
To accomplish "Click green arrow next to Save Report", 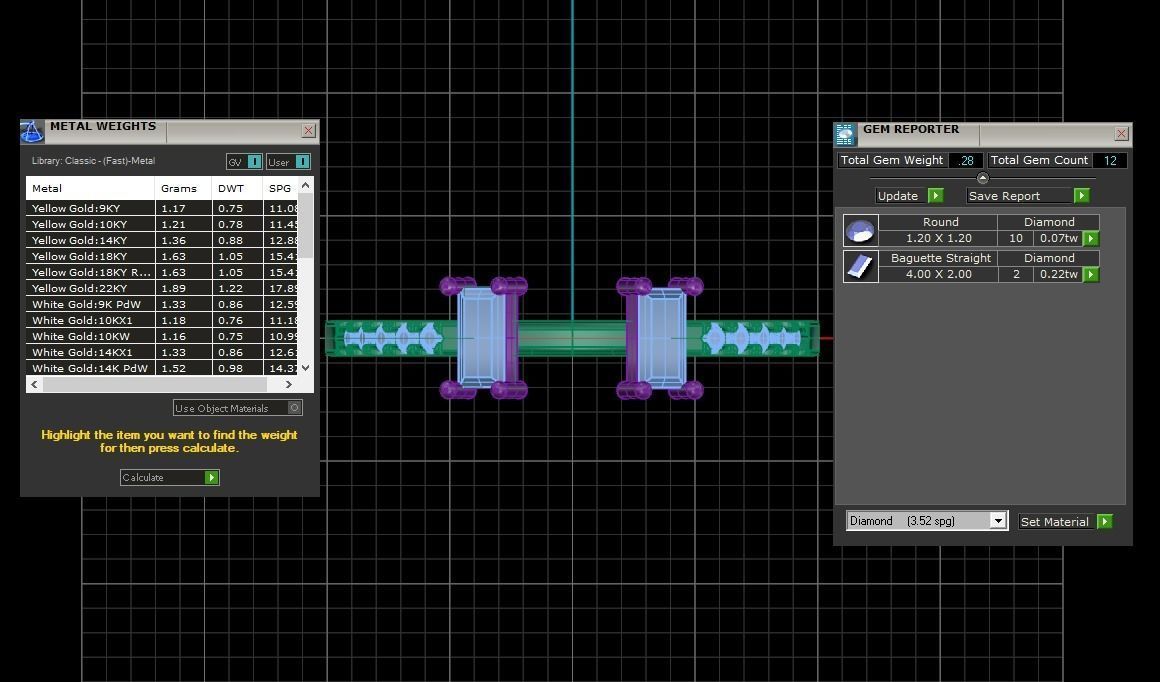I will pyautogui.click(x=1082, y=195).
